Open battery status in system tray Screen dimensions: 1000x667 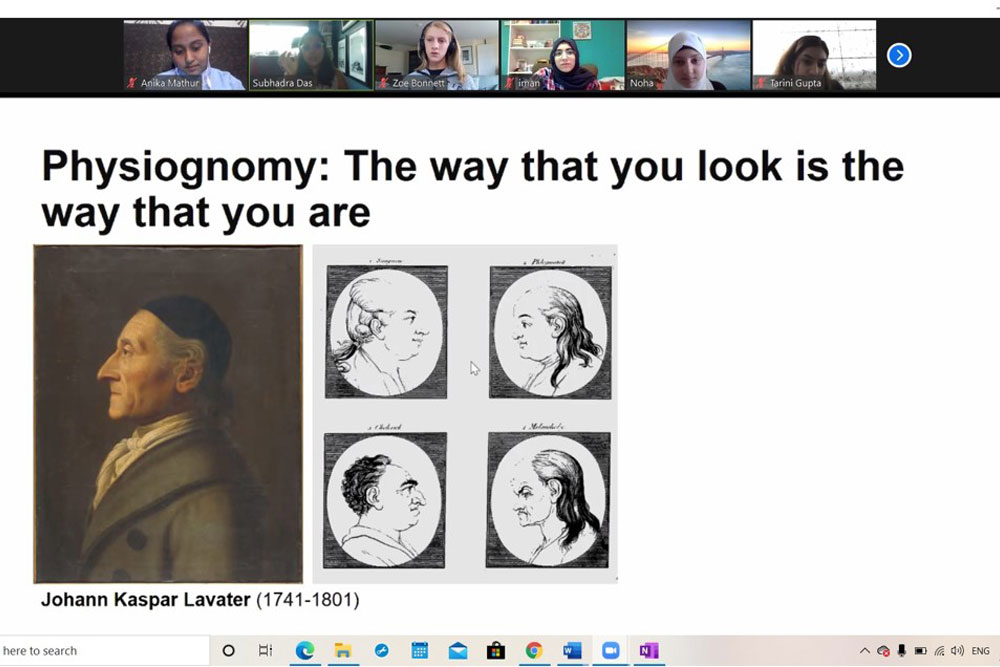(x=920, y=651)
